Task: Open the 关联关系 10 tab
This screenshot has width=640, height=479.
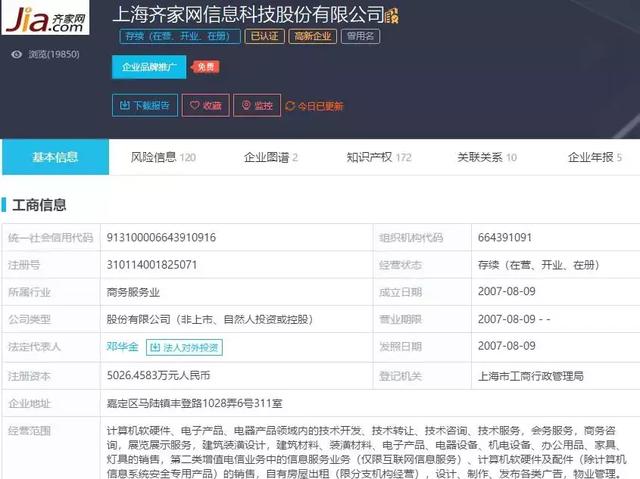Action: point(487,157)
